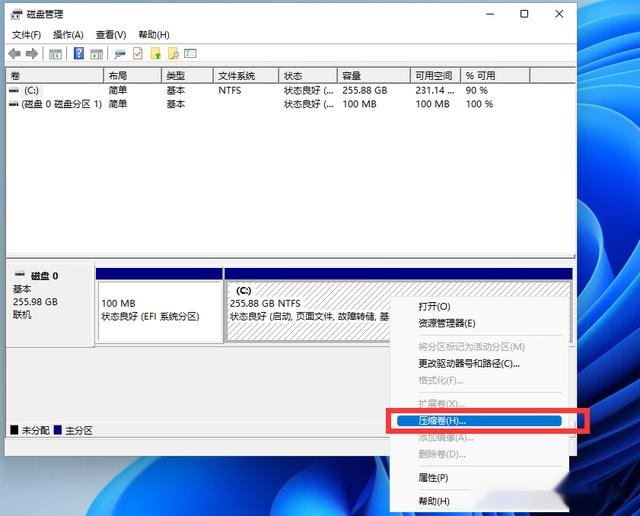This screenshot has height=516, width=640.
Task: Click 帮助(H) in the context menu
Action: (480, 501)
